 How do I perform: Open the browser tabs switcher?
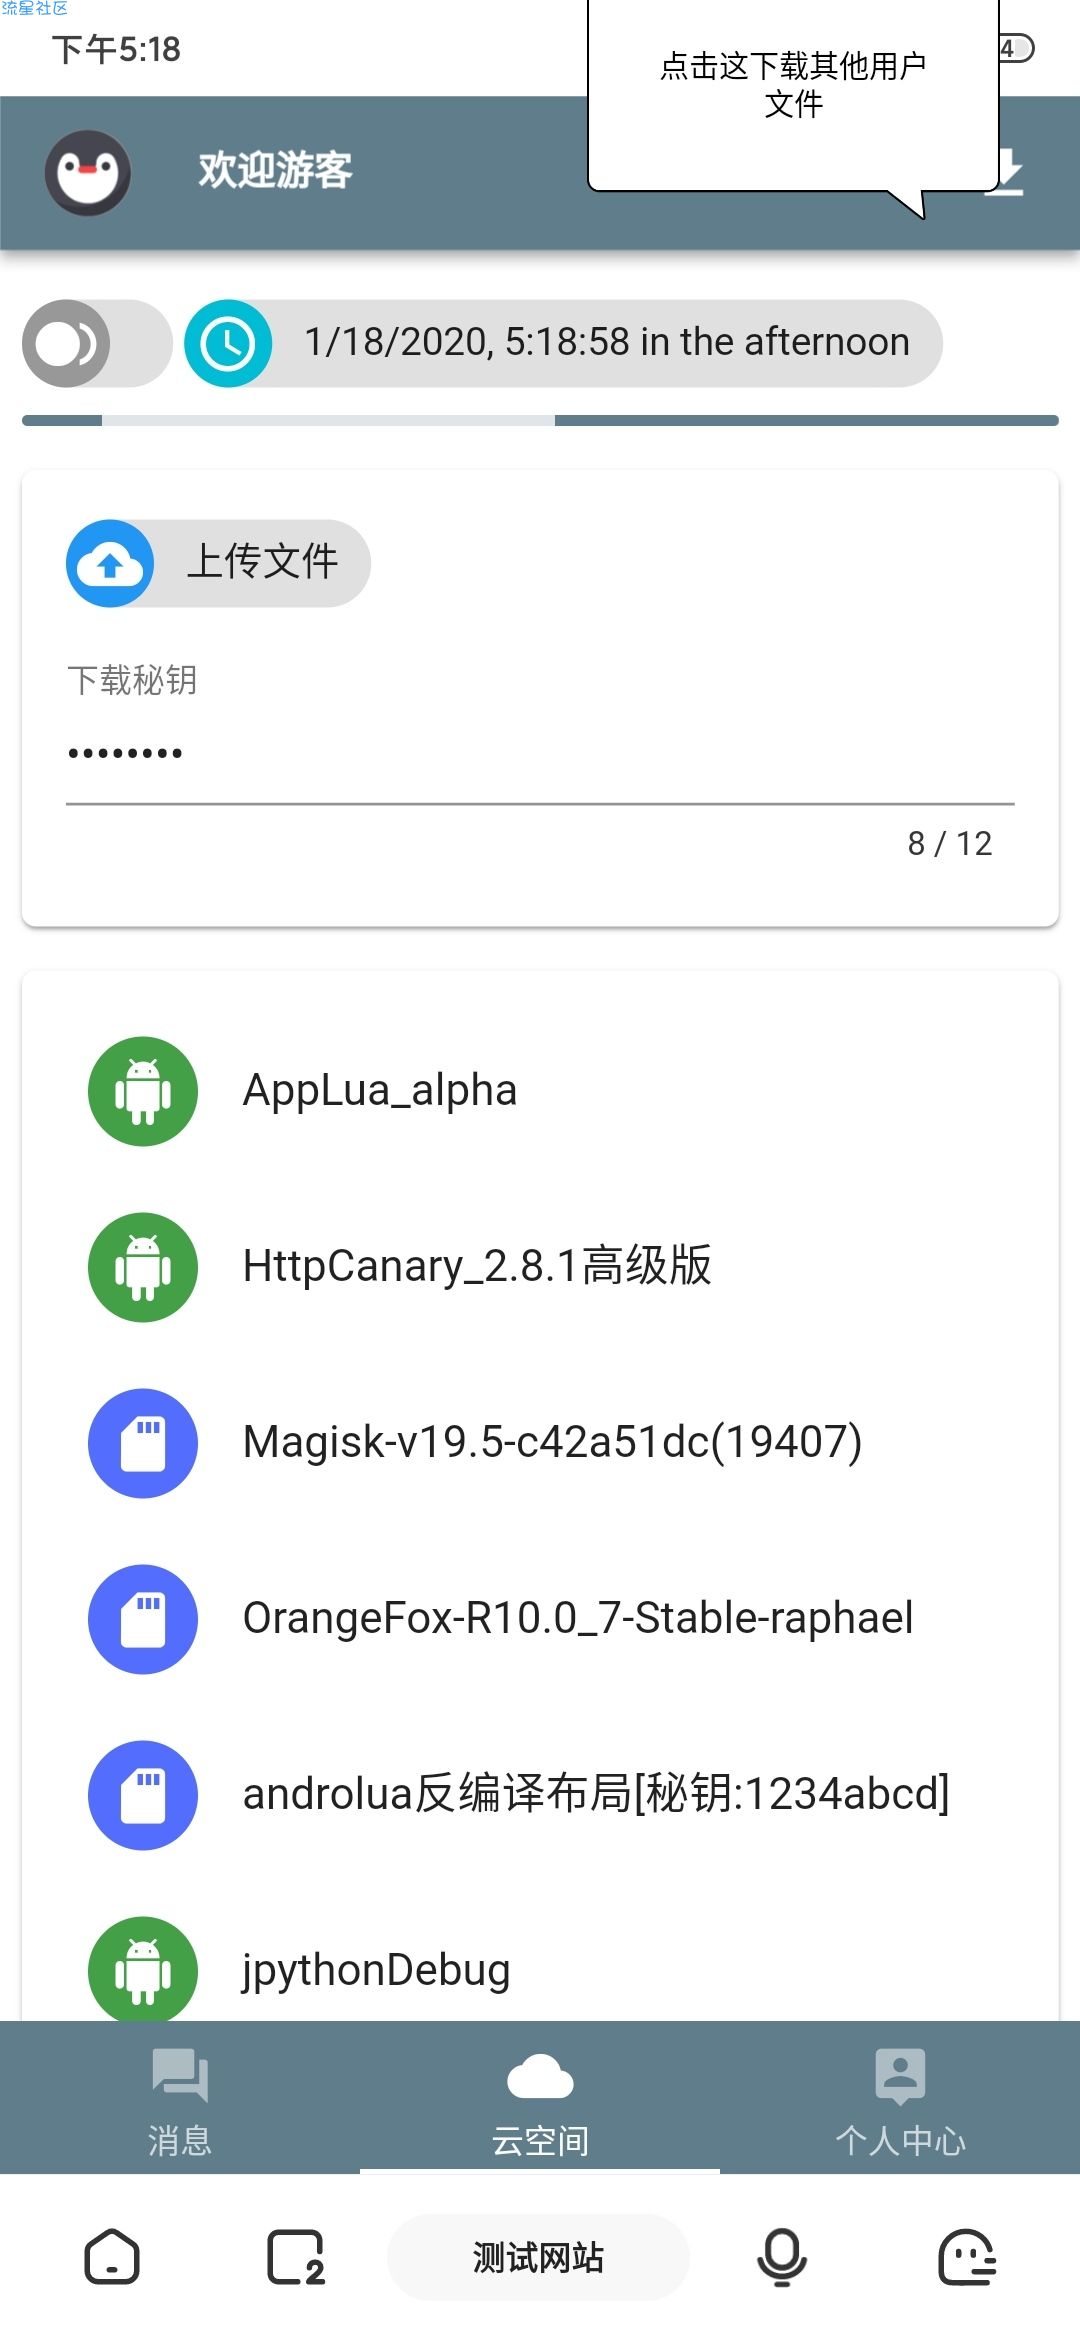pyautogui.click(x=296, y=2257)
